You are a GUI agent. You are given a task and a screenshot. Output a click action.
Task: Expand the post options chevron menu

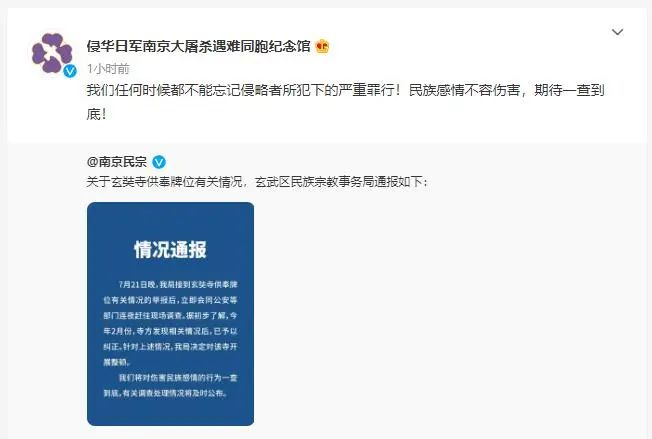(617, 32)
